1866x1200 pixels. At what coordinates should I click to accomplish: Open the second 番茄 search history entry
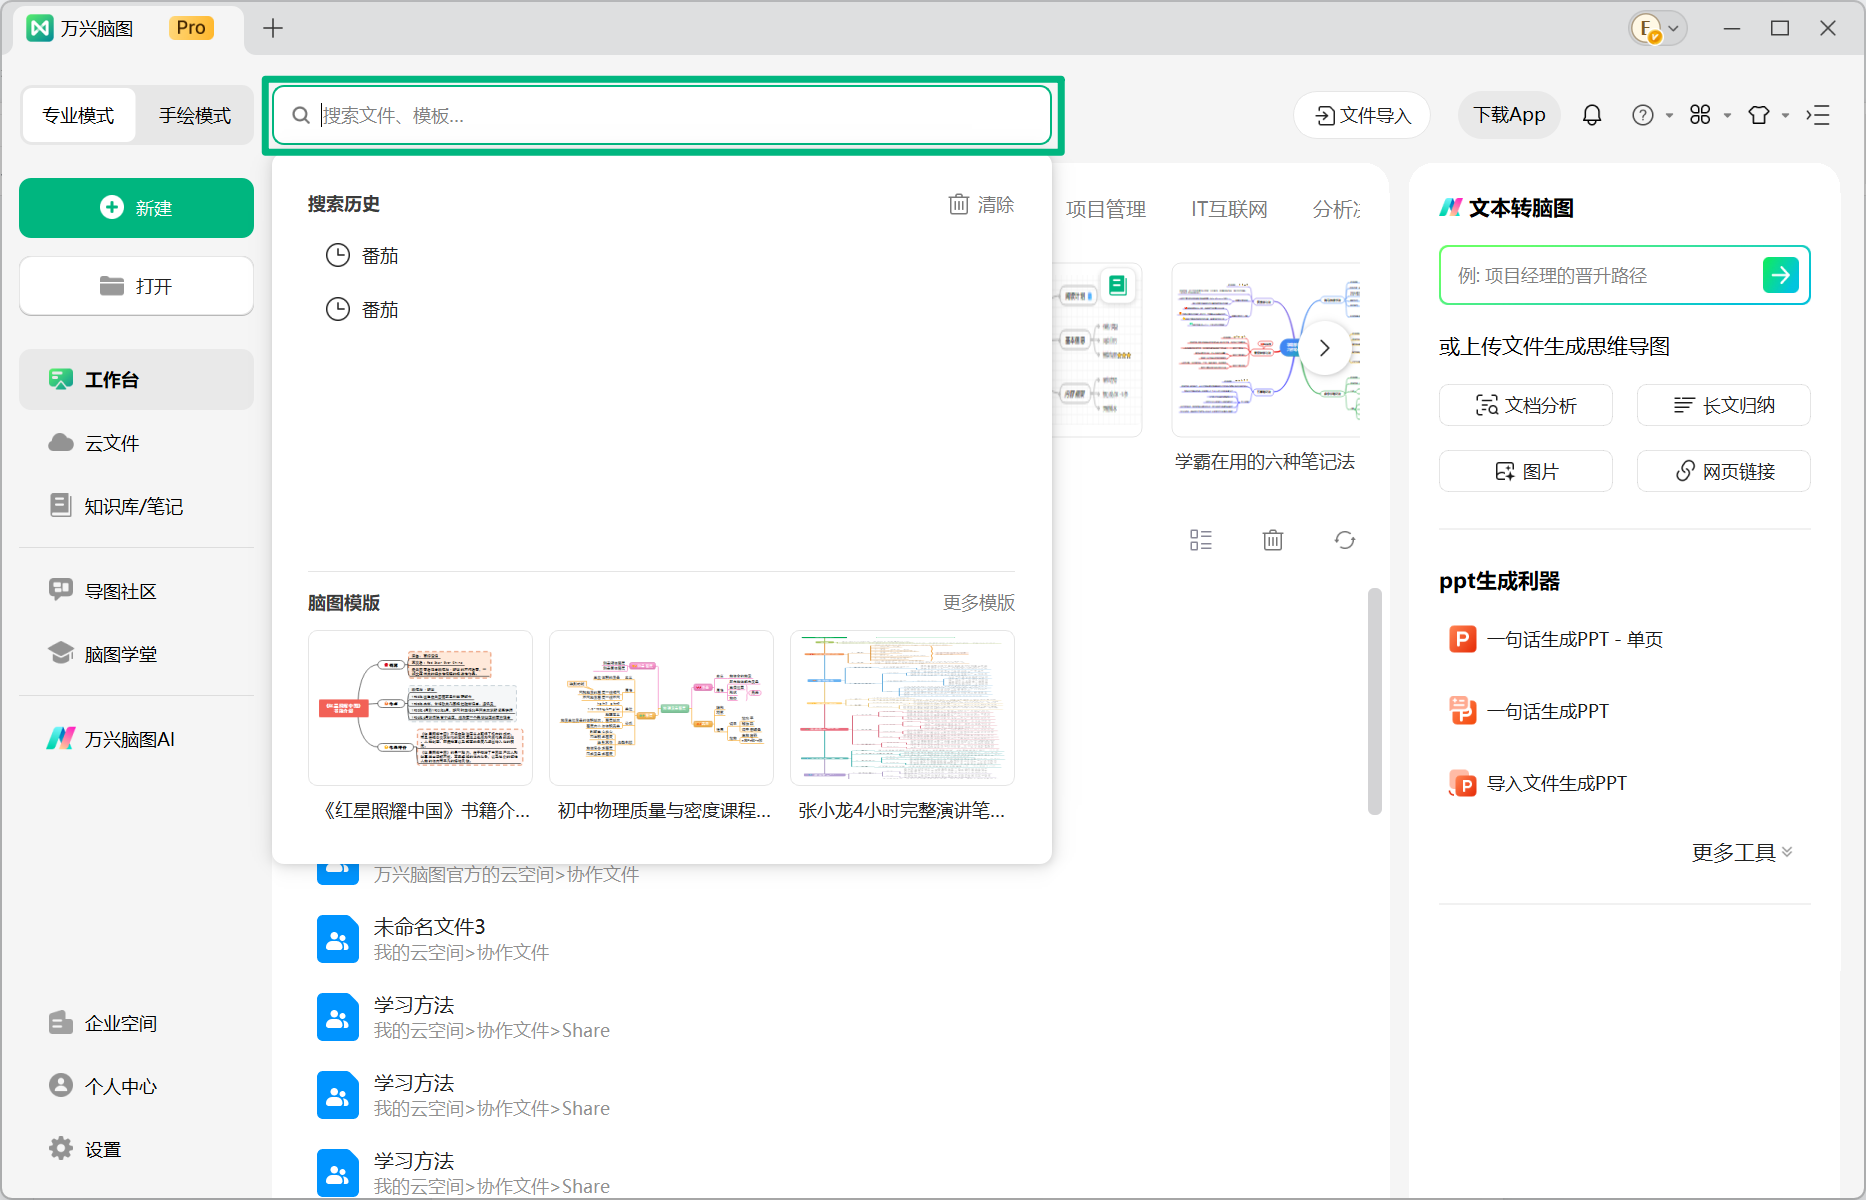point(362,310)
